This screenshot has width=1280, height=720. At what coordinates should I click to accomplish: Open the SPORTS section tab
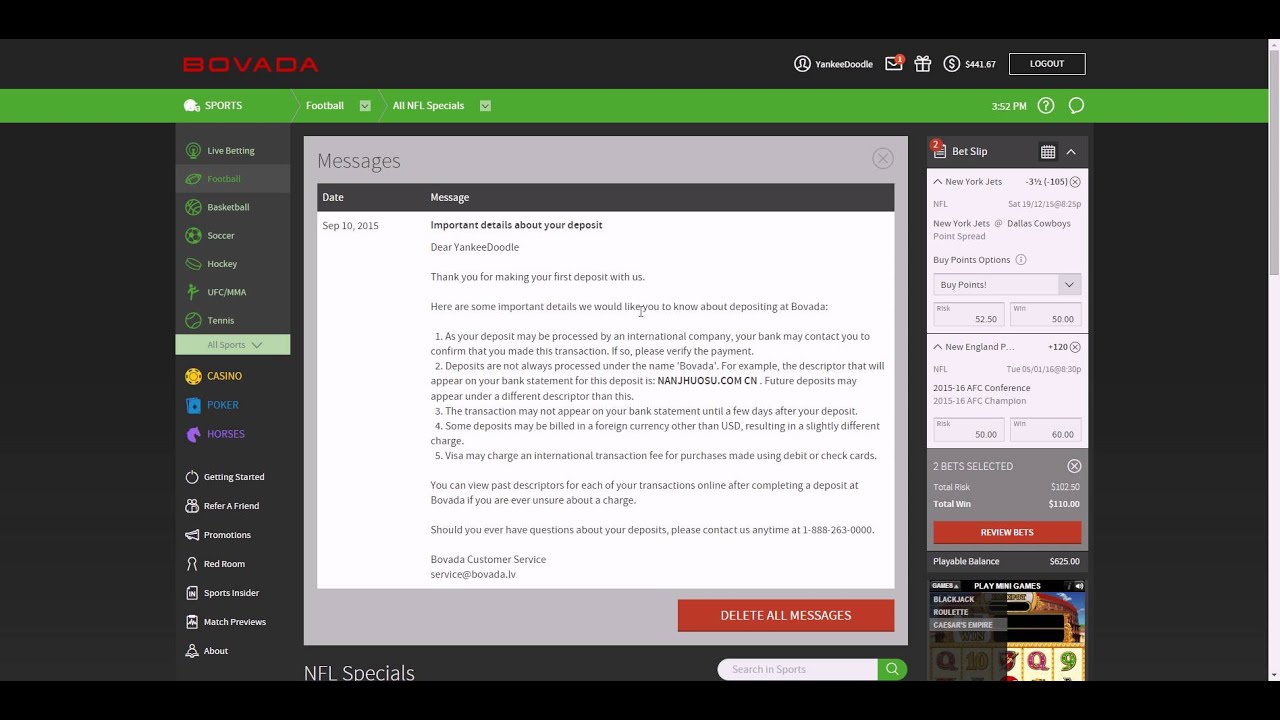[x=213, y=106]
